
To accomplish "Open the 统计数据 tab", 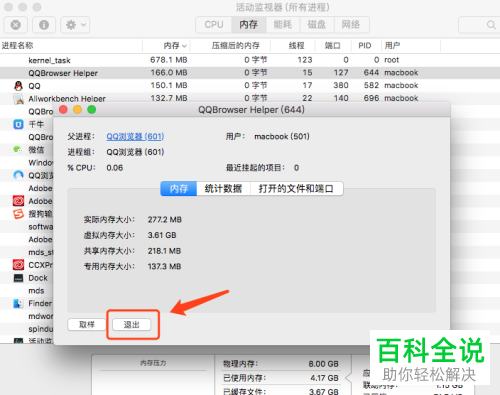I will click(223, 189).
